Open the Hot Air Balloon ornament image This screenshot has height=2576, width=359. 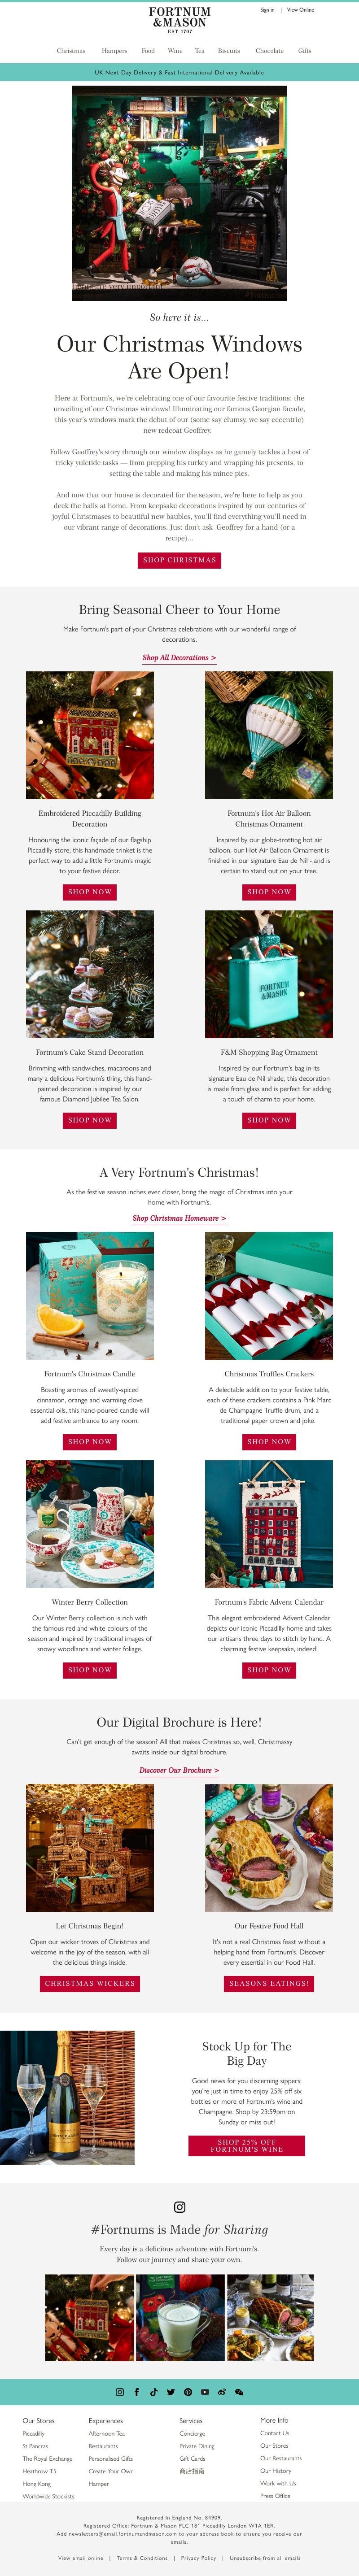pyautogui.click(x=269, y=735)
